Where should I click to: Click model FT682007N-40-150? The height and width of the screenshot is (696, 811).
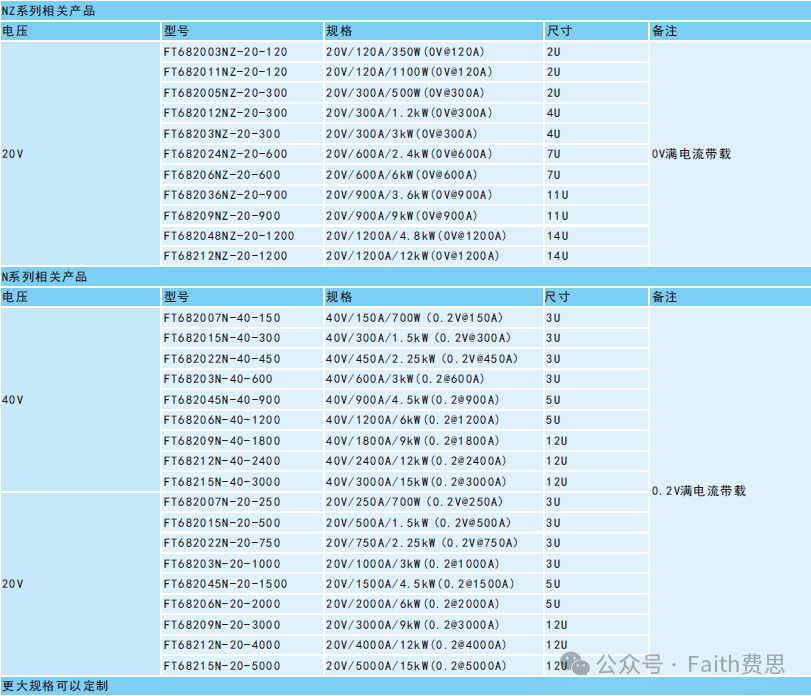[x=222, y=318]
